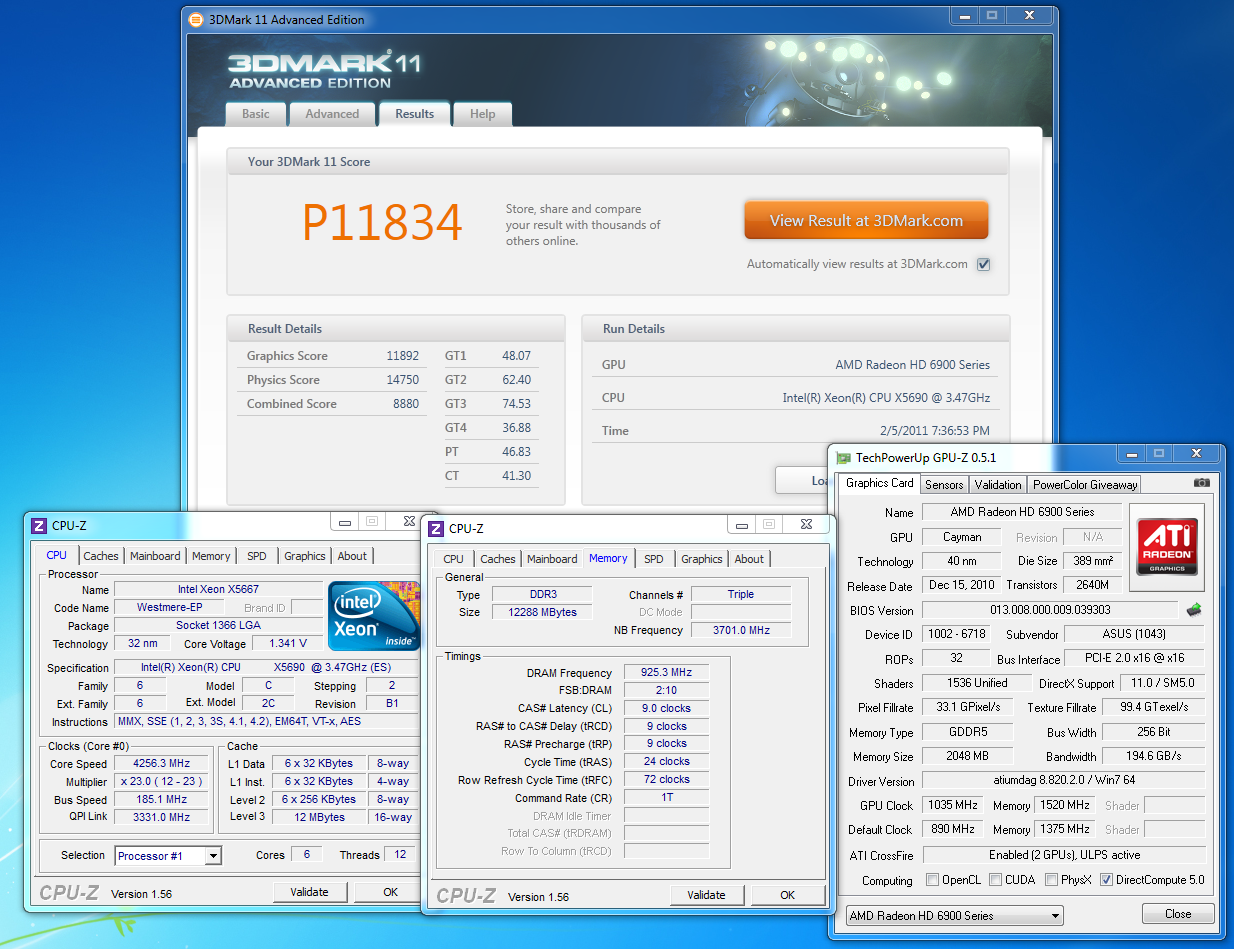Toggle the DirectCompute 5.0 checkbox
This screenshot has width=1234, height=949.
[x=1106, y=880]
